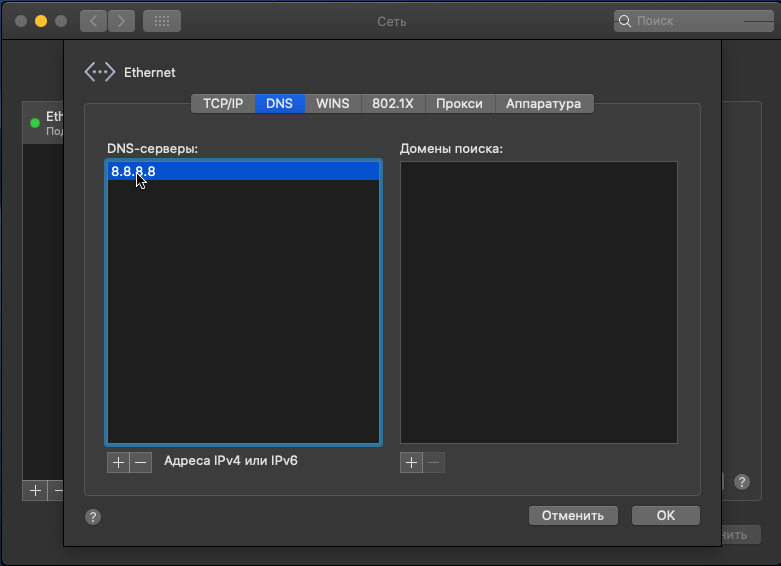This screenshot has width=781, height=566.
Task: Click the main window help button
Action: tap(741, 482)
